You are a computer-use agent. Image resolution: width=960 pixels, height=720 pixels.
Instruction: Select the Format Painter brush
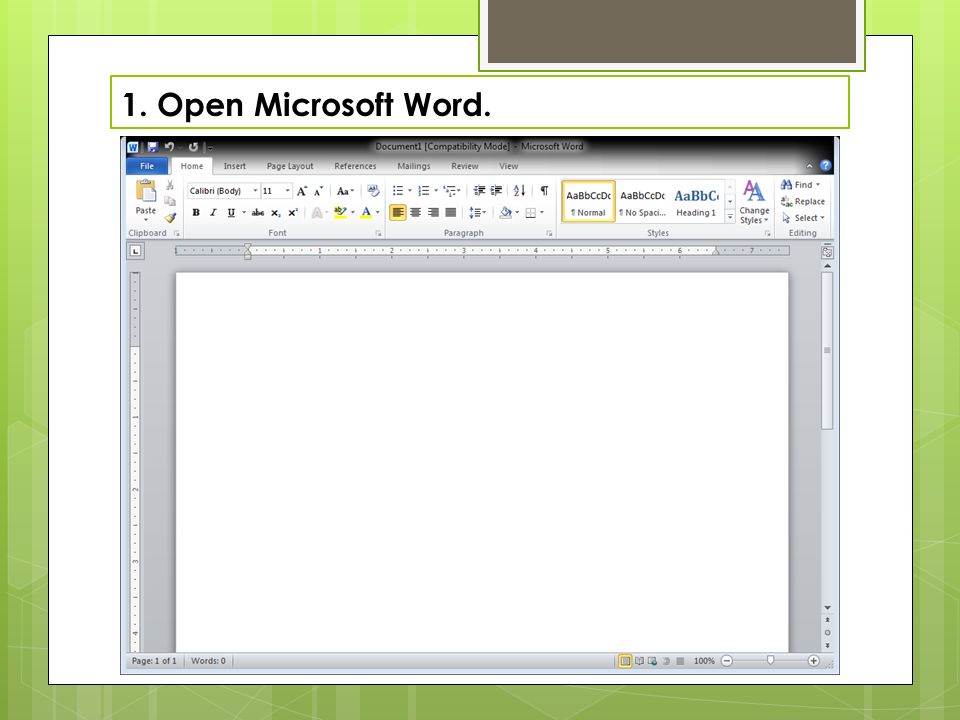(x=170, y=217)
